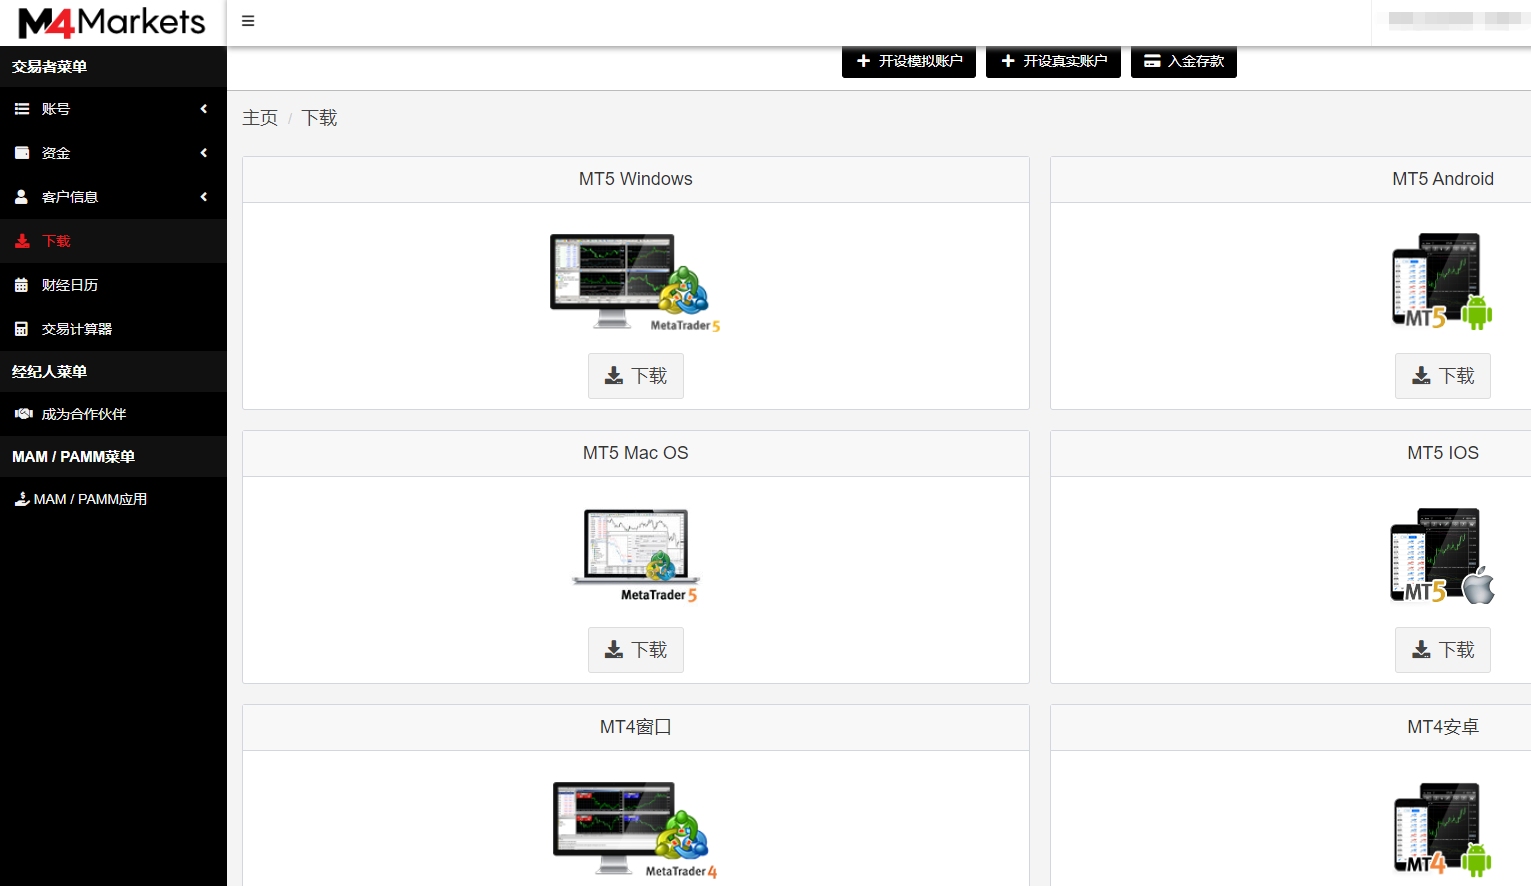Open 交易计算器 in the sidebar

pos(113,329)
